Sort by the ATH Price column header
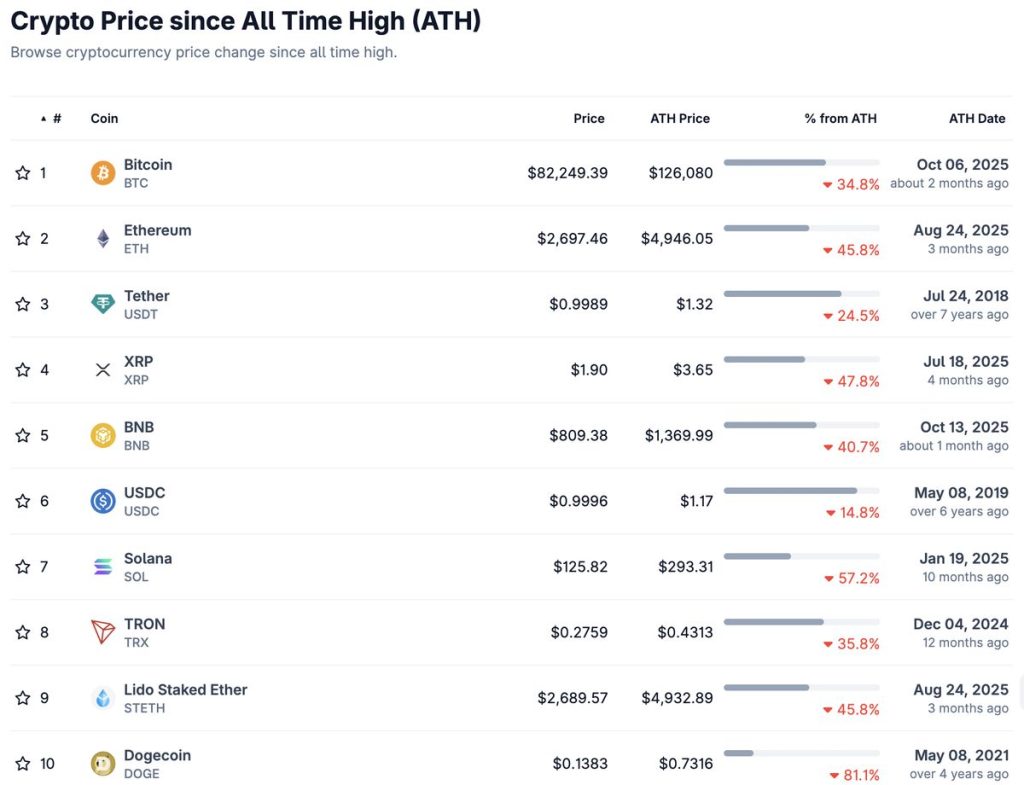This screenshot has width=1024, height=785. click(679, 118)
